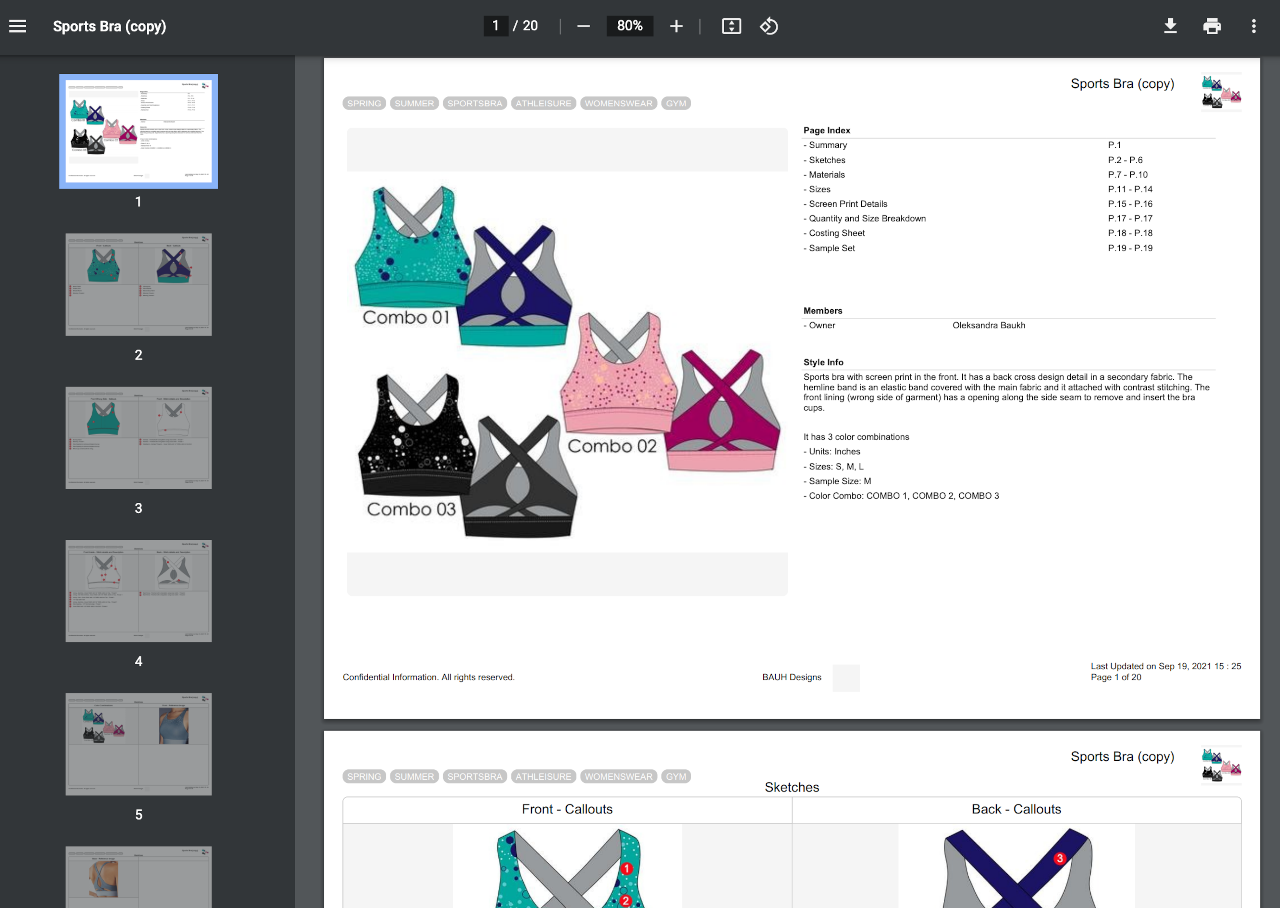This screenshot has width=1280, height=908.
Task: Click the 'BAUH Designs' footer text
Action: coord(792,677)
